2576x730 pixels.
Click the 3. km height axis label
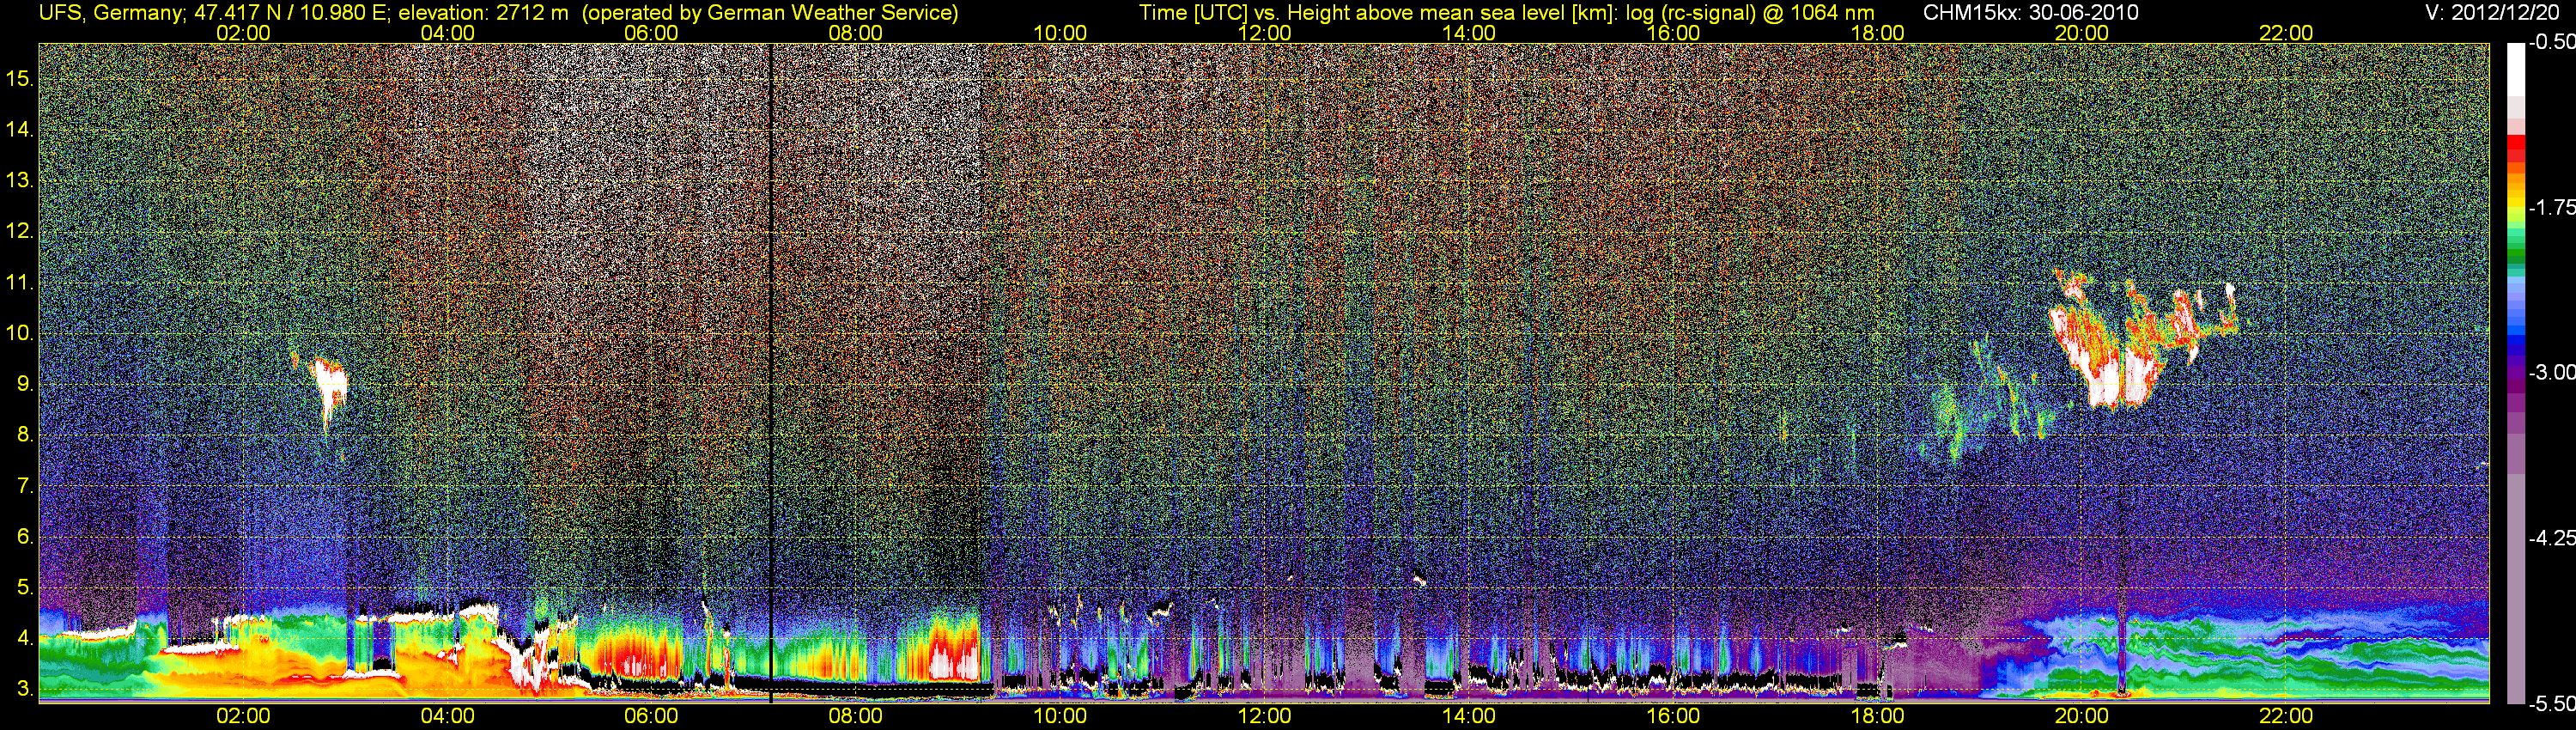pyautogui.click(x=26, y=689)
